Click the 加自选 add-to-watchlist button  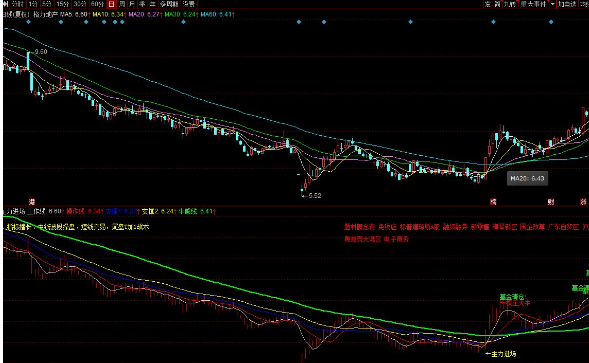(x=567, y=4)
